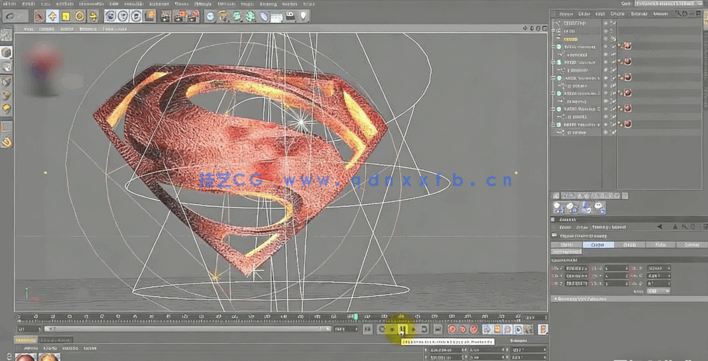
Task: Switch to Points mode
Action: 6,82
